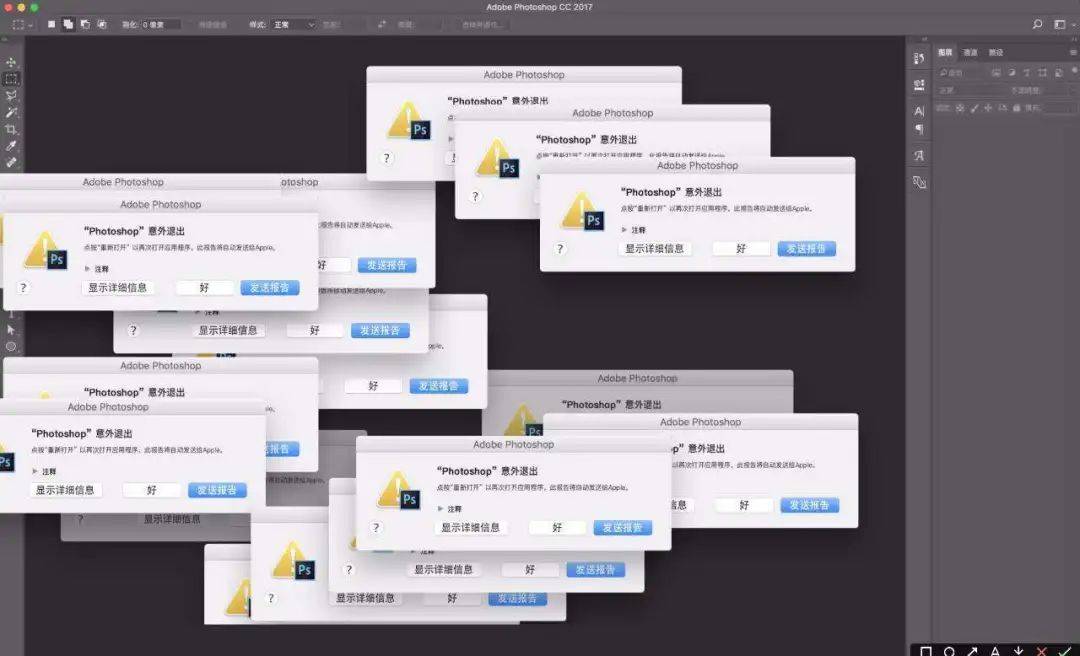Open the Properties panel icon below History
Viewport: 1080px width, 656px height.
coord(919,85)
